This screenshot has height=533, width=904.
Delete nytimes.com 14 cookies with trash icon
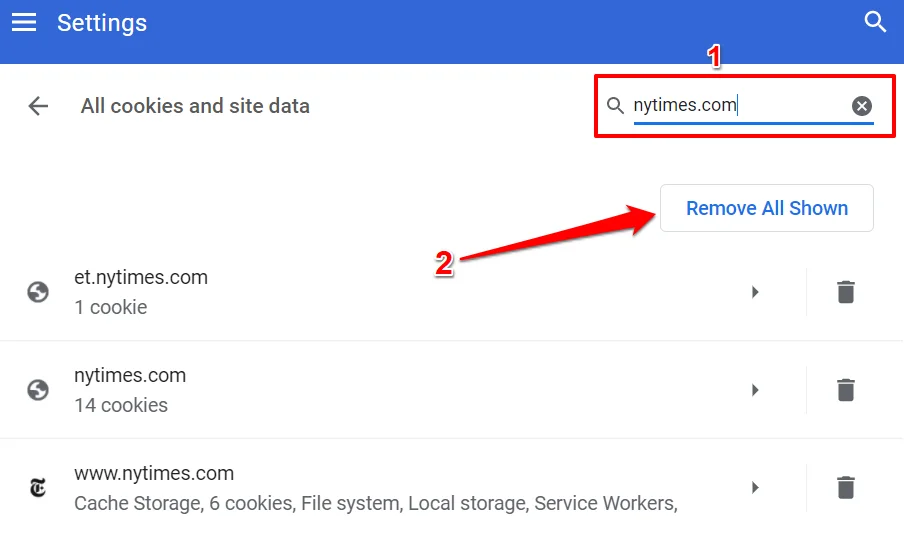[x=846, y=390]
